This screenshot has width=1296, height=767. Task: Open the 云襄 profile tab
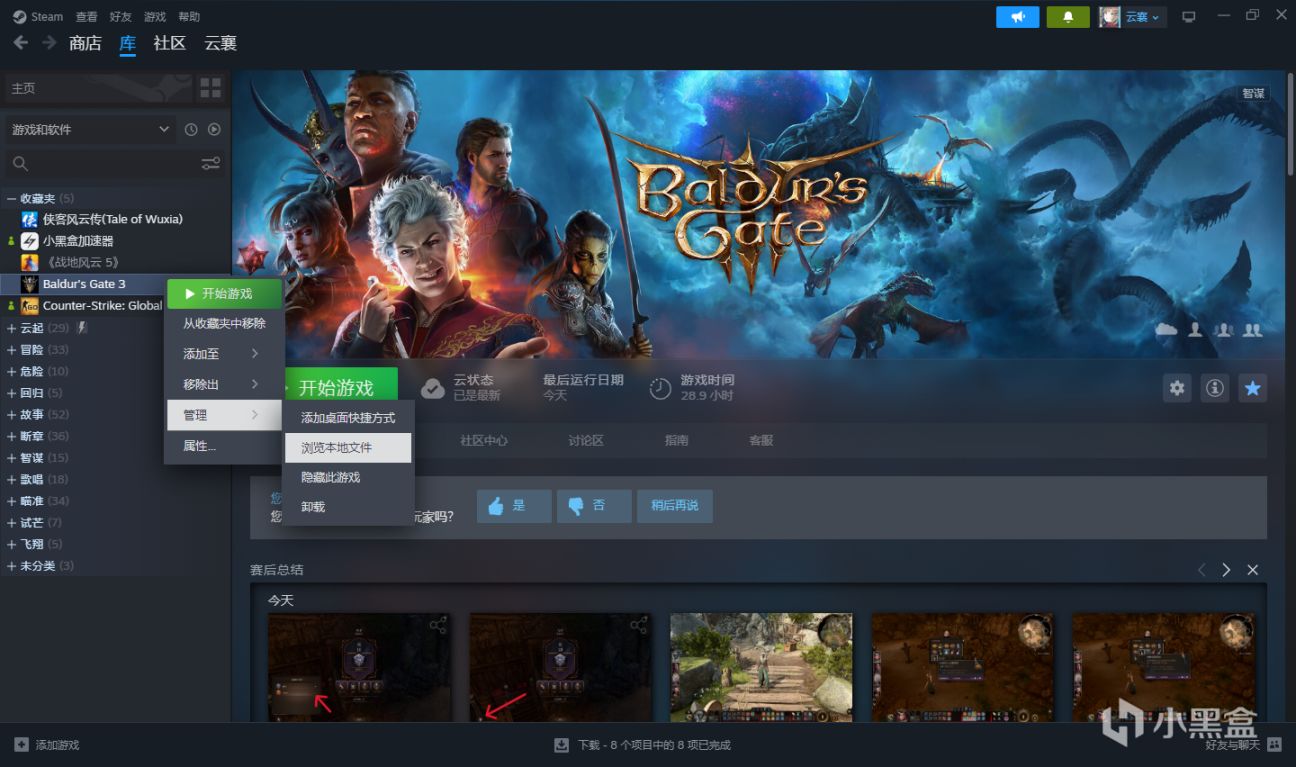click(x=220, y=43)
